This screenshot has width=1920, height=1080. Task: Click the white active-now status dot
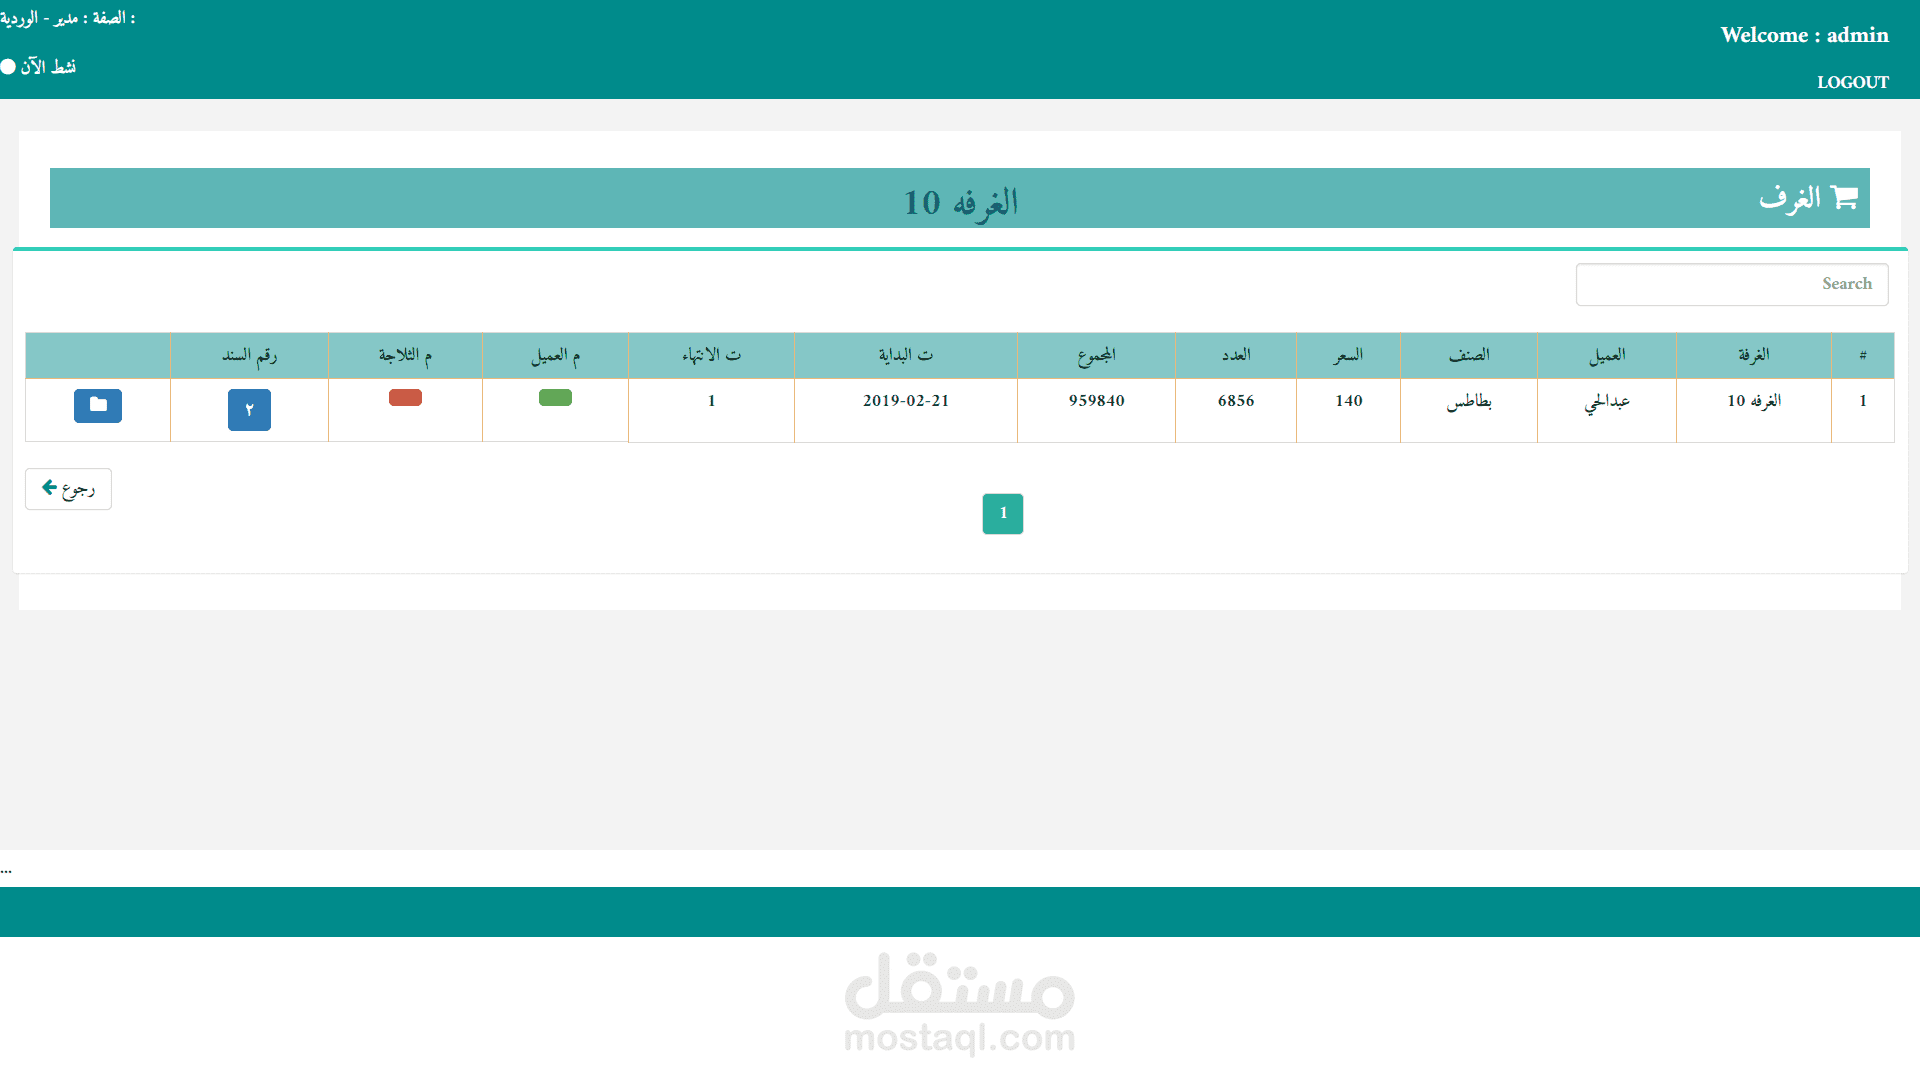point(8,67)
